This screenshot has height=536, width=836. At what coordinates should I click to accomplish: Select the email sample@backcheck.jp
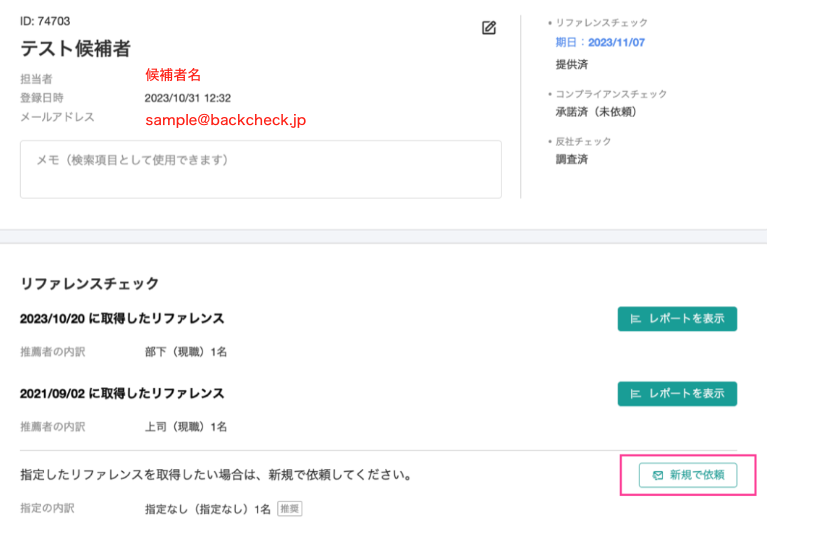point(226,120)
